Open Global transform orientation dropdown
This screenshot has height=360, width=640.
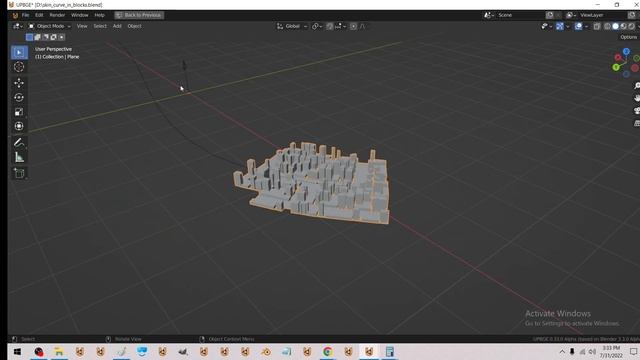coord(292,26)
